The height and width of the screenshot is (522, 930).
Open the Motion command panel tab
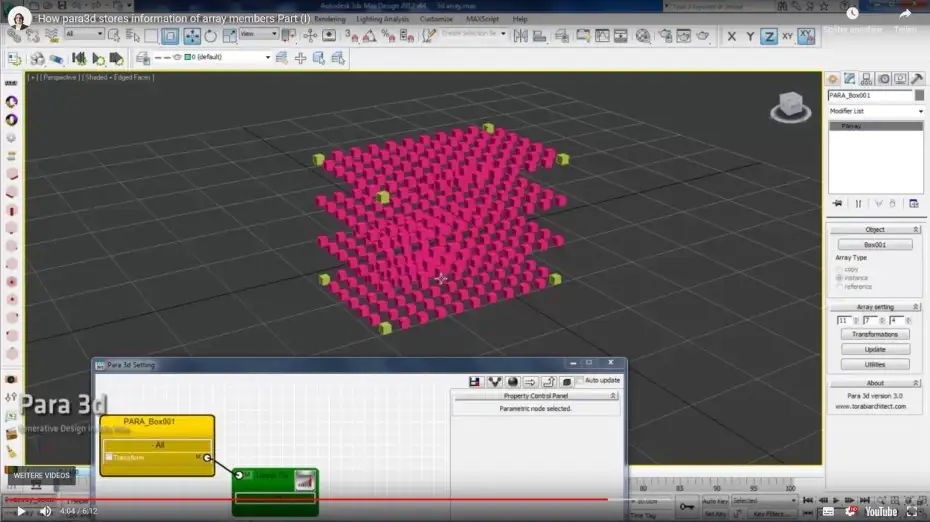click(x=884, y=79)
